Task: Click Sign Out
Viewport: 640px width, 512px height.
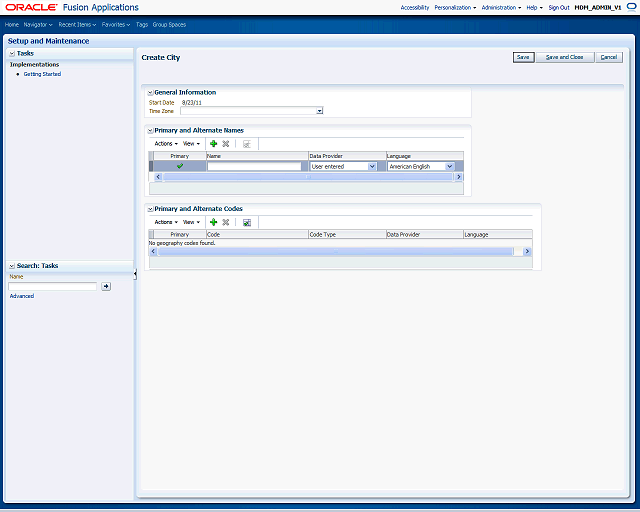Action: point(559,7)
